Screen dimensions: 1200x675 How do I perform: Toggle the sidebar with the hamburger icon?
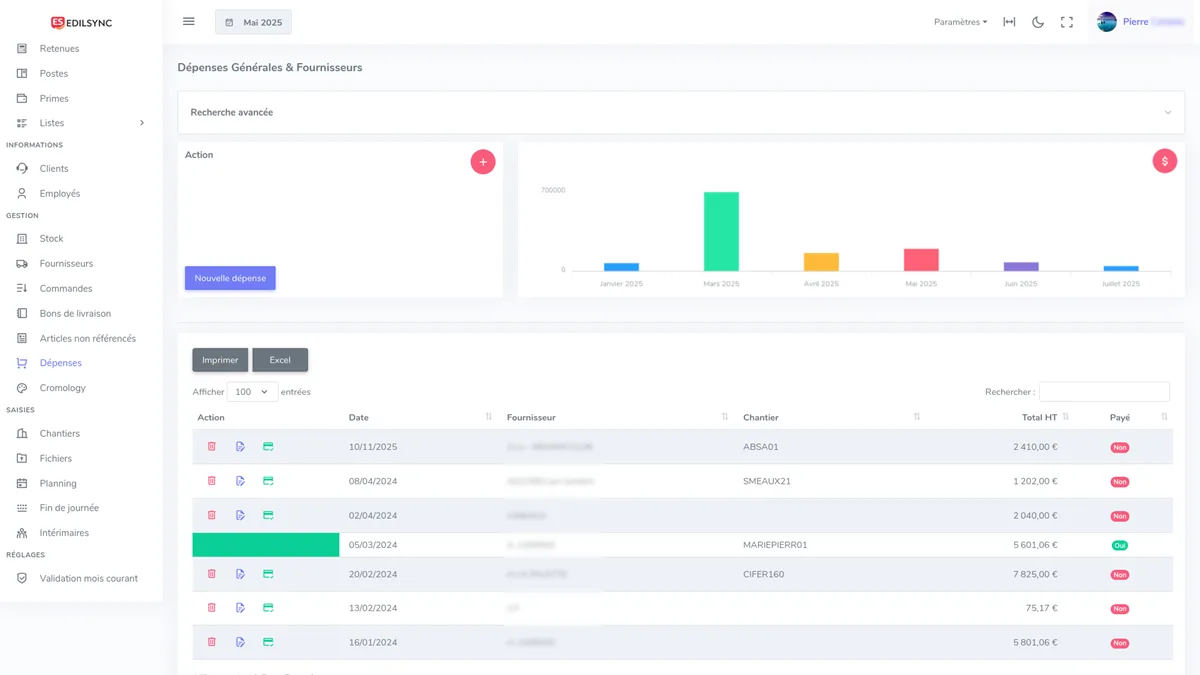[188, 21]
